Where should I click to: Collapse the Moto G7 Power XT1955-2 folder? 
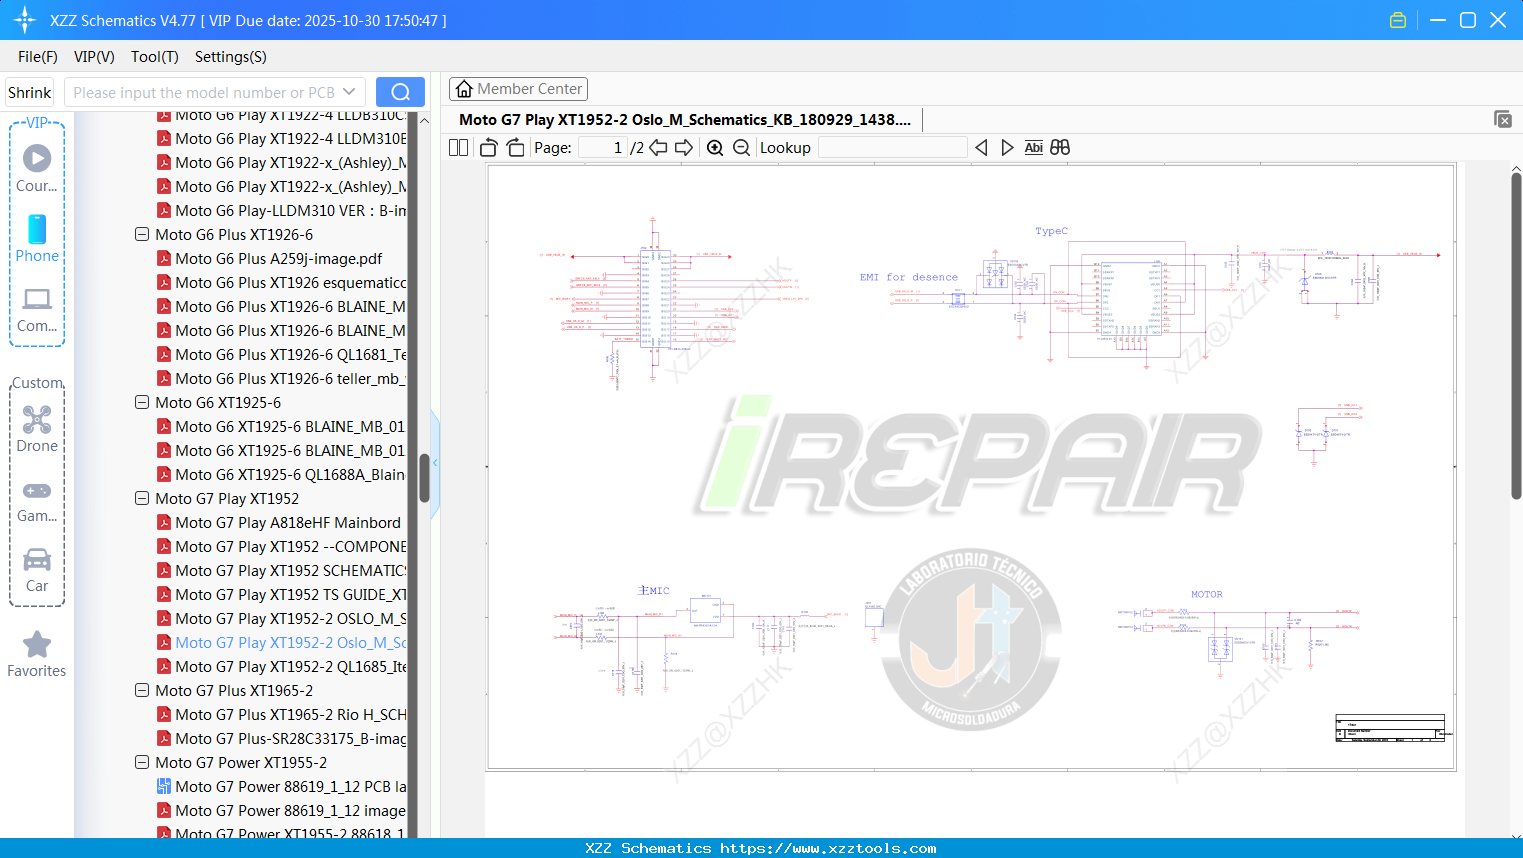[x=142, y=762]
